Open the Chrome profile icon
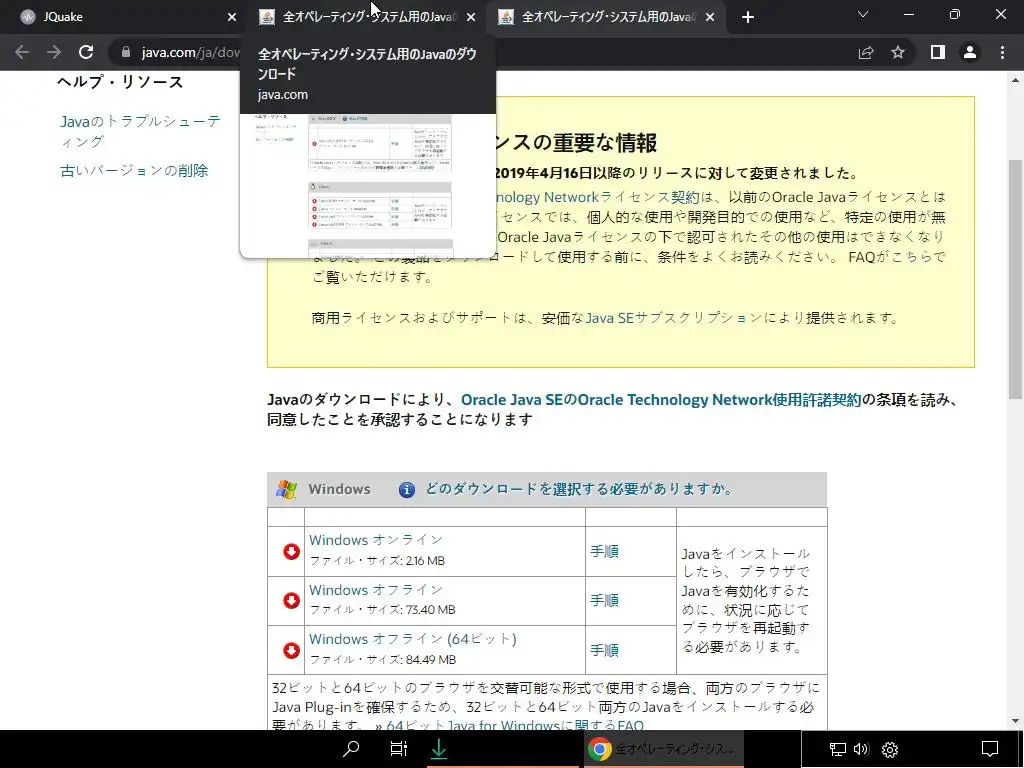 click(x=970, y=52)
